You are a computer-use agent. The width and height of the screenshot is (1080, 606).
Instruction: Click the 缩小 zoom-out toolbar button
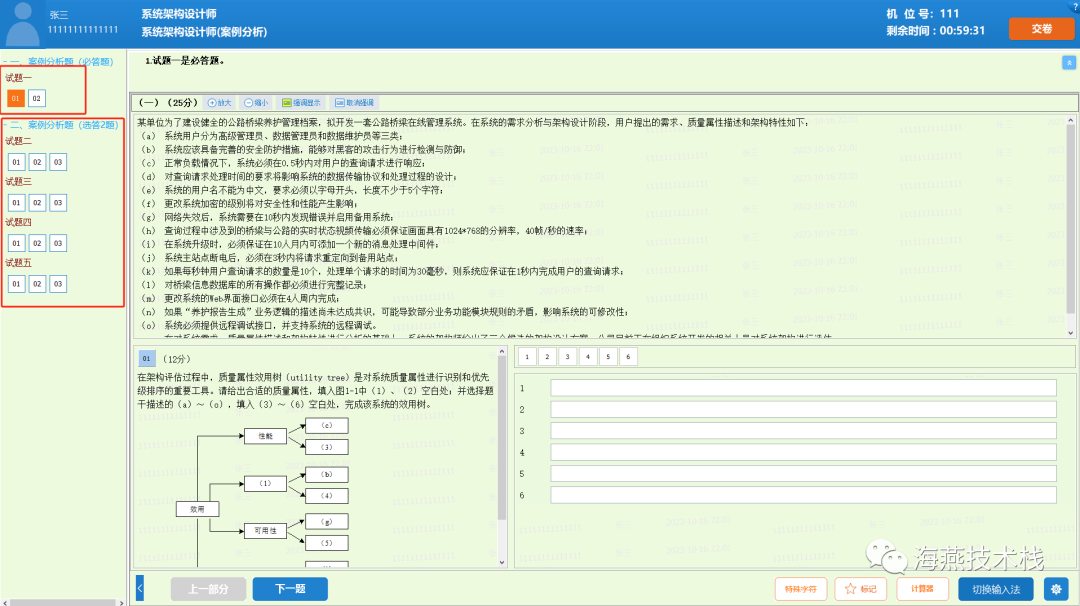click(x=256, y=103)
